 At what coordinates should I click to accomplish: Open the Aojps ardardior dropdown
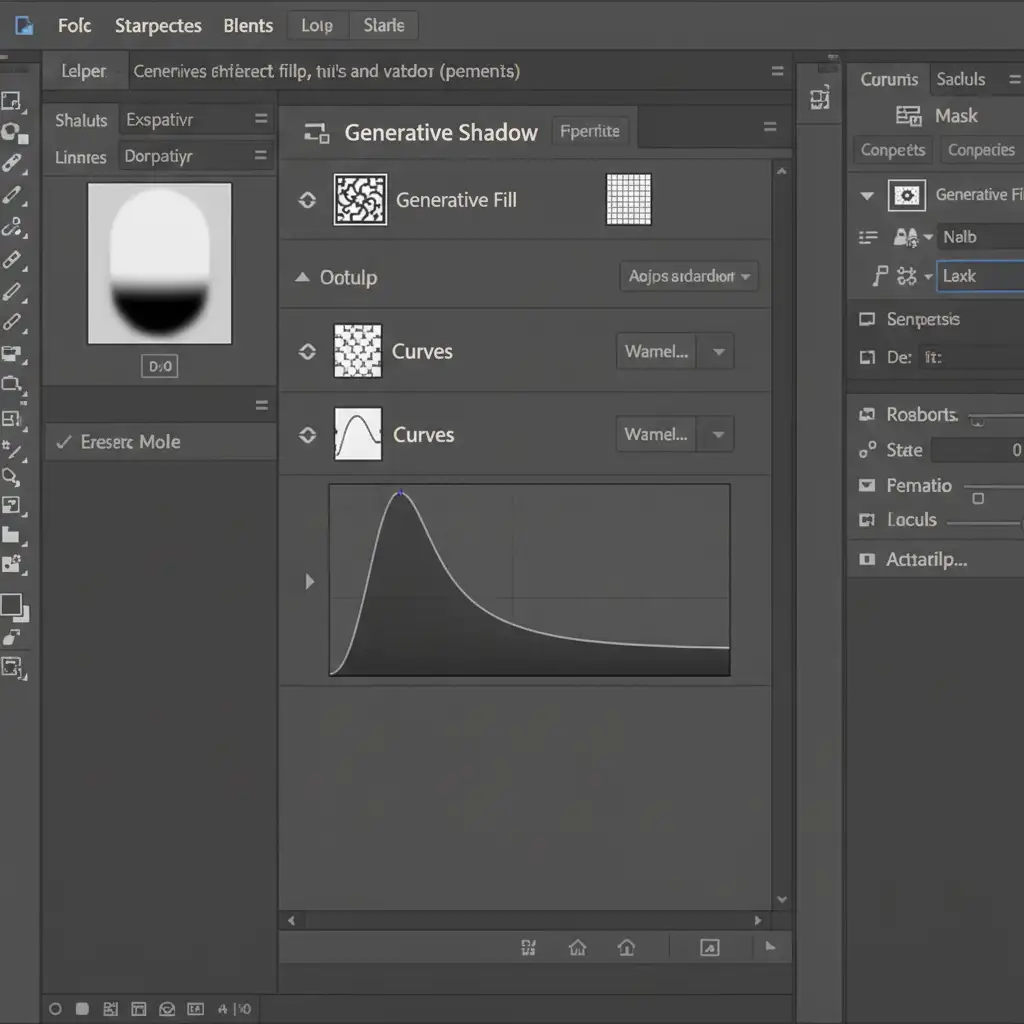(x=688, y=276)
